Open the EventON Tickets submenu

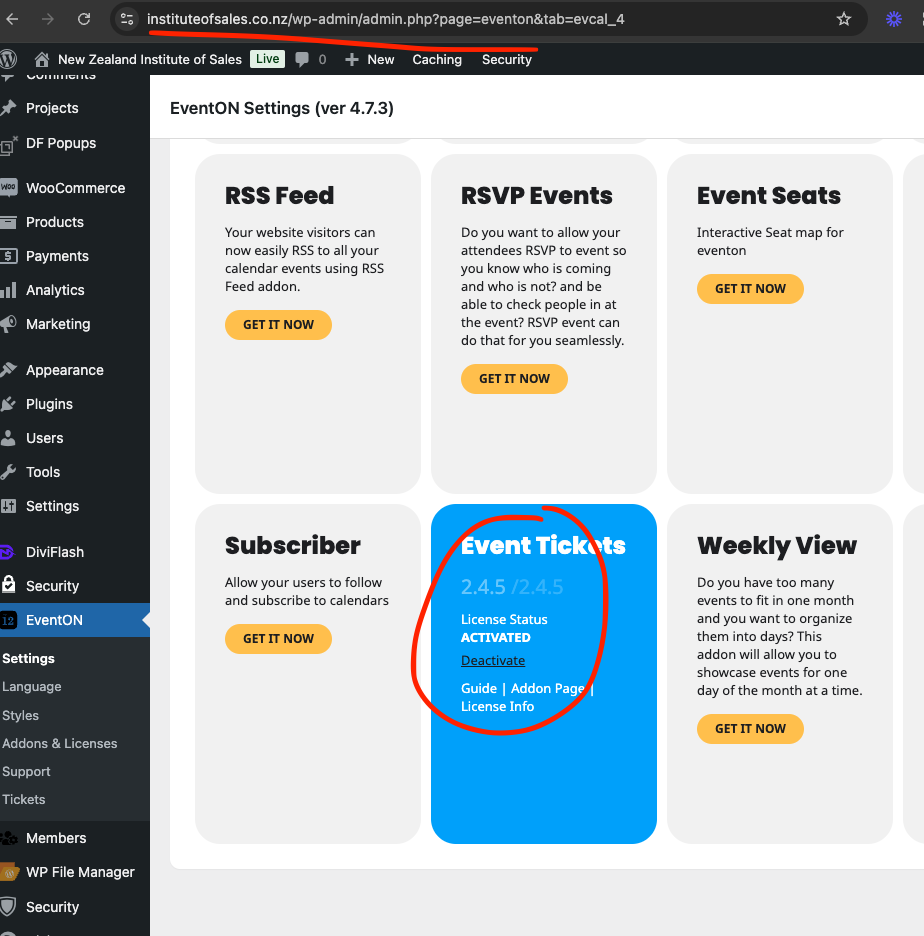[24, 799]
